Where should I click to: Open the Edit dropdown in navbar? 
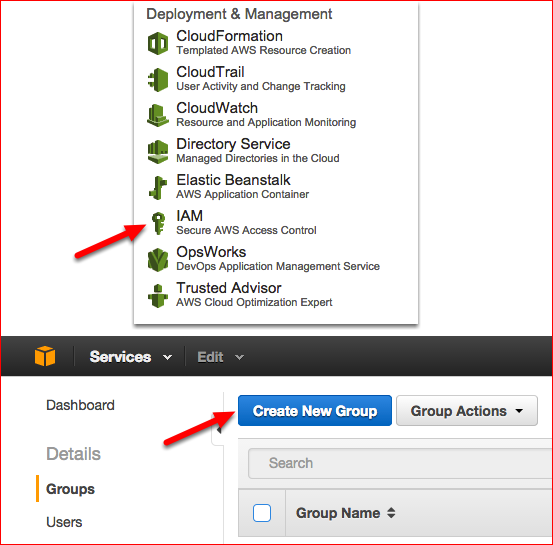point(220,357)
